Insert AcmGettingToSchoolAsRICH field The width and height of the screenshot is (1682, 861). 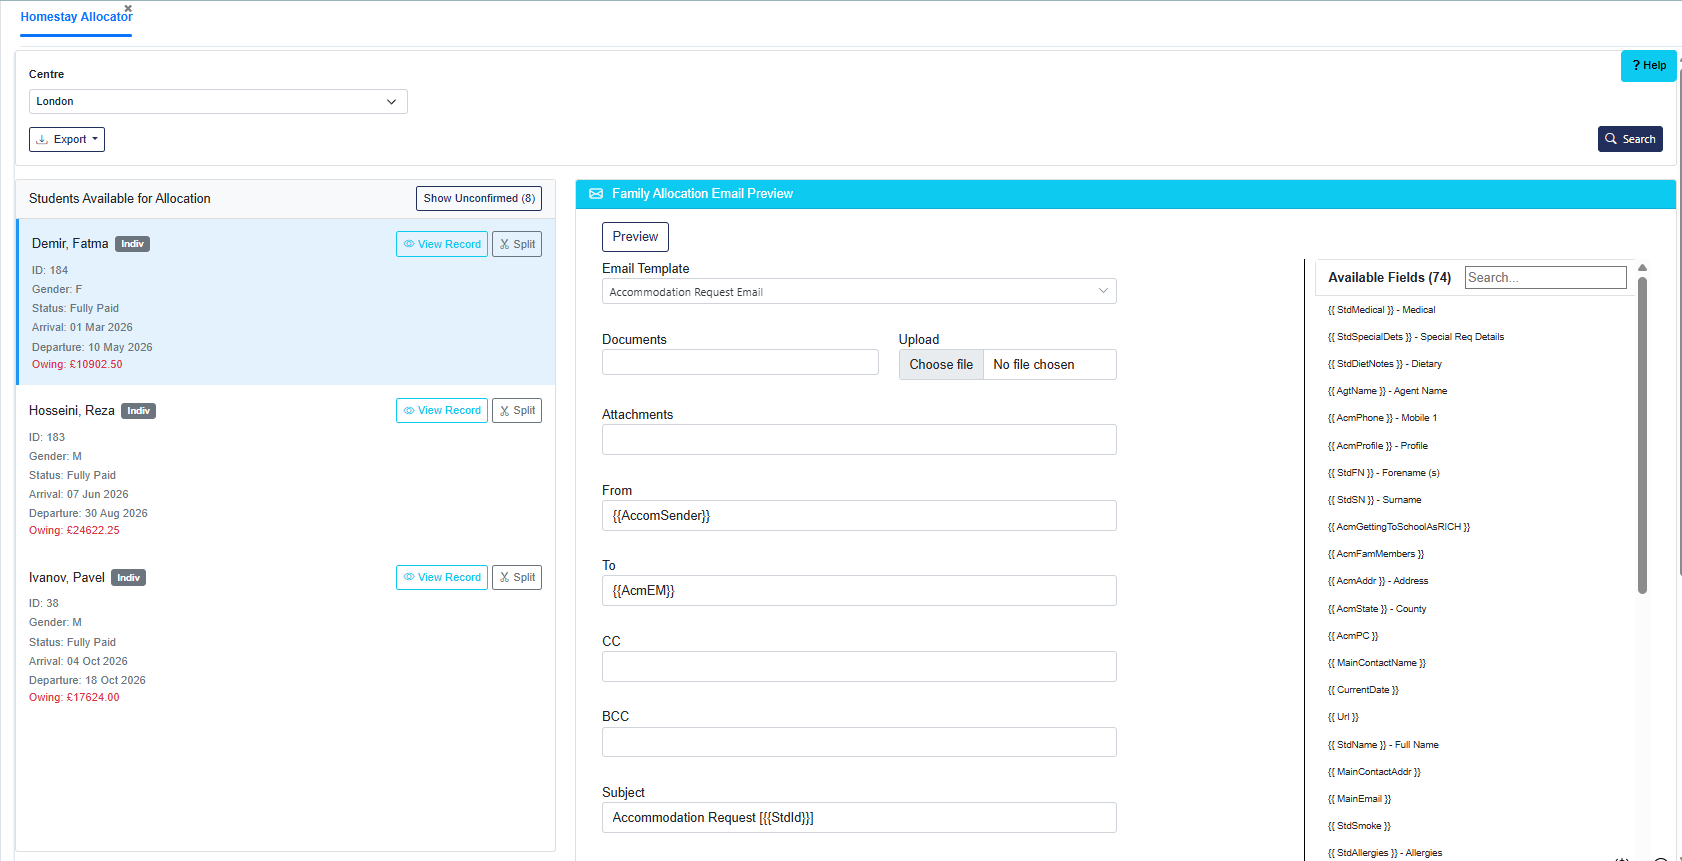pos(1398,527)
